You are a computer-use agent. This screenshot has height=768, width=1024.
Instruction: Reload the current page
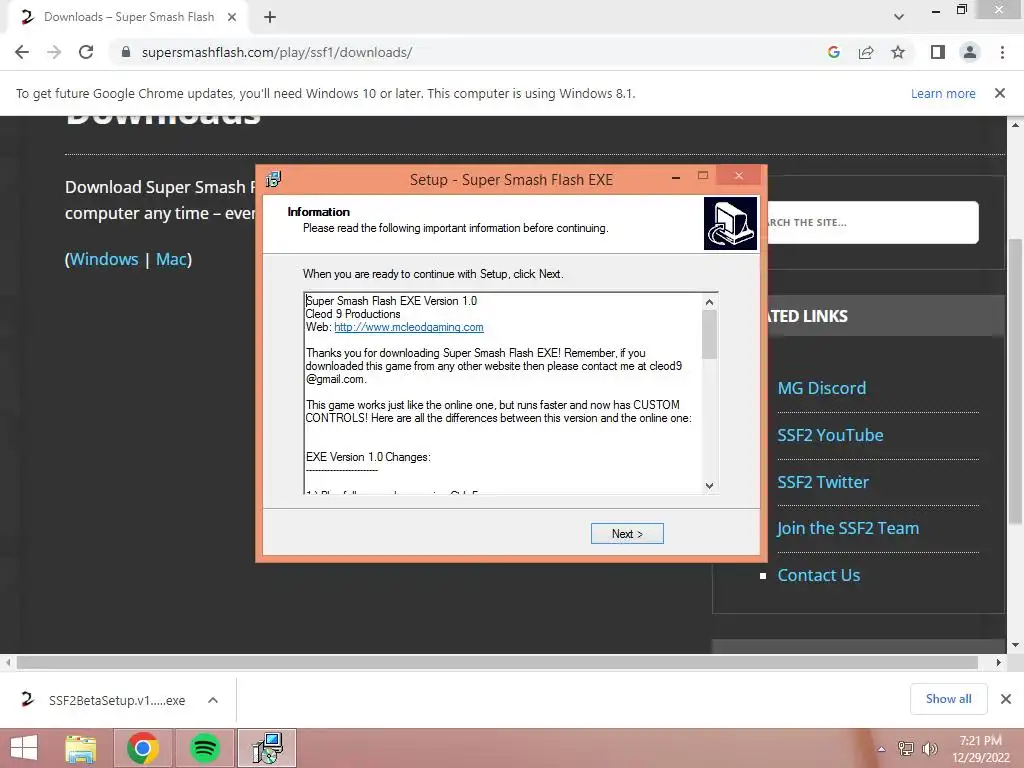[x=86, y=52]
